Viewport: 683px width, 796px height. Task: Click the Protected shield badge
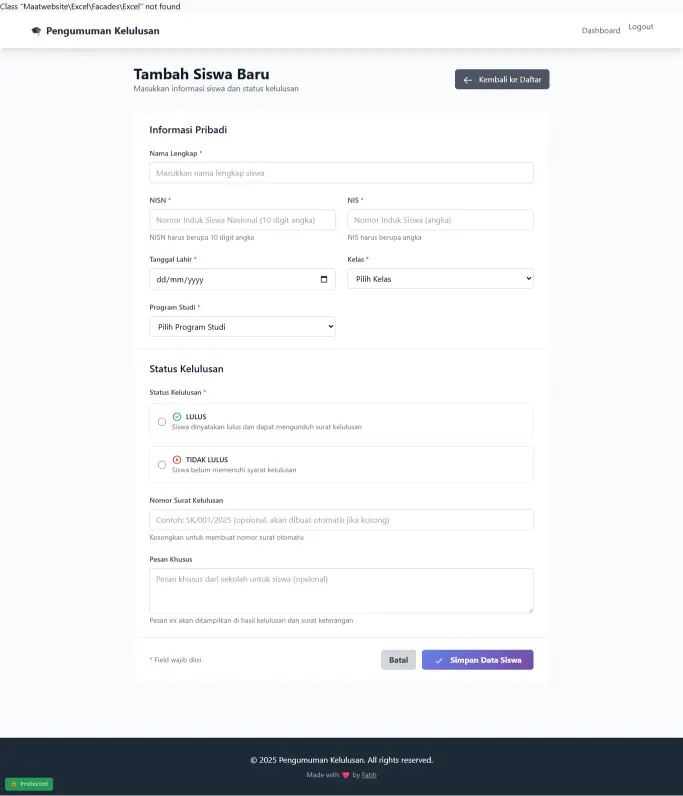[29, 784]
